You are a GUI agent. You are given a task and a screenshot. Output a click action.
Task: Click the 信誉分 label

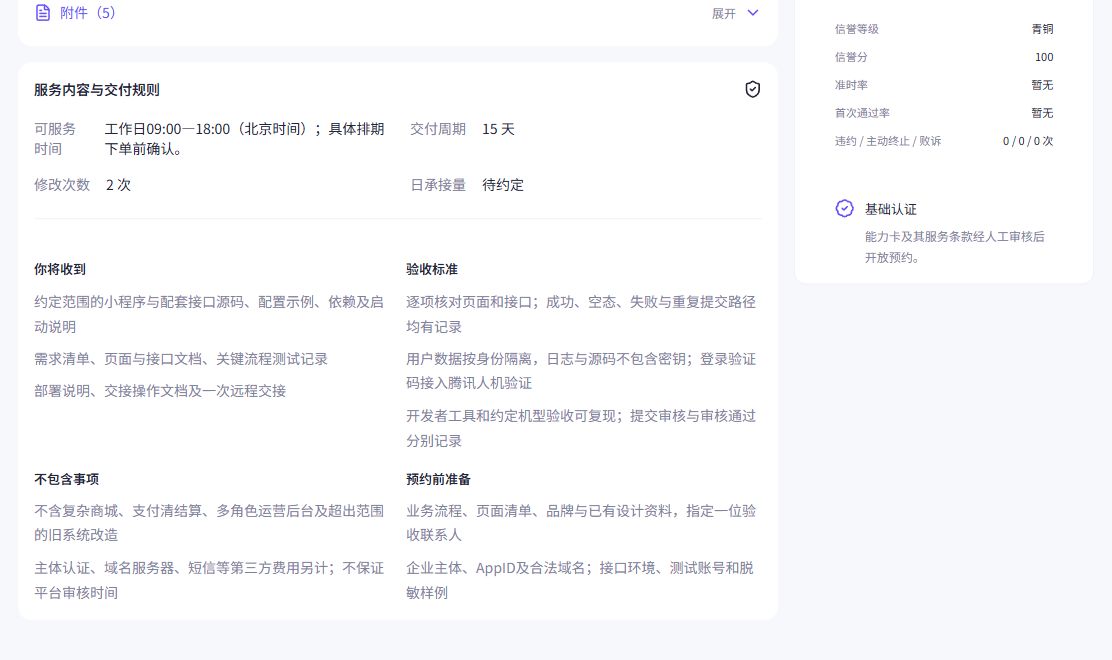(x=851, y=57)
